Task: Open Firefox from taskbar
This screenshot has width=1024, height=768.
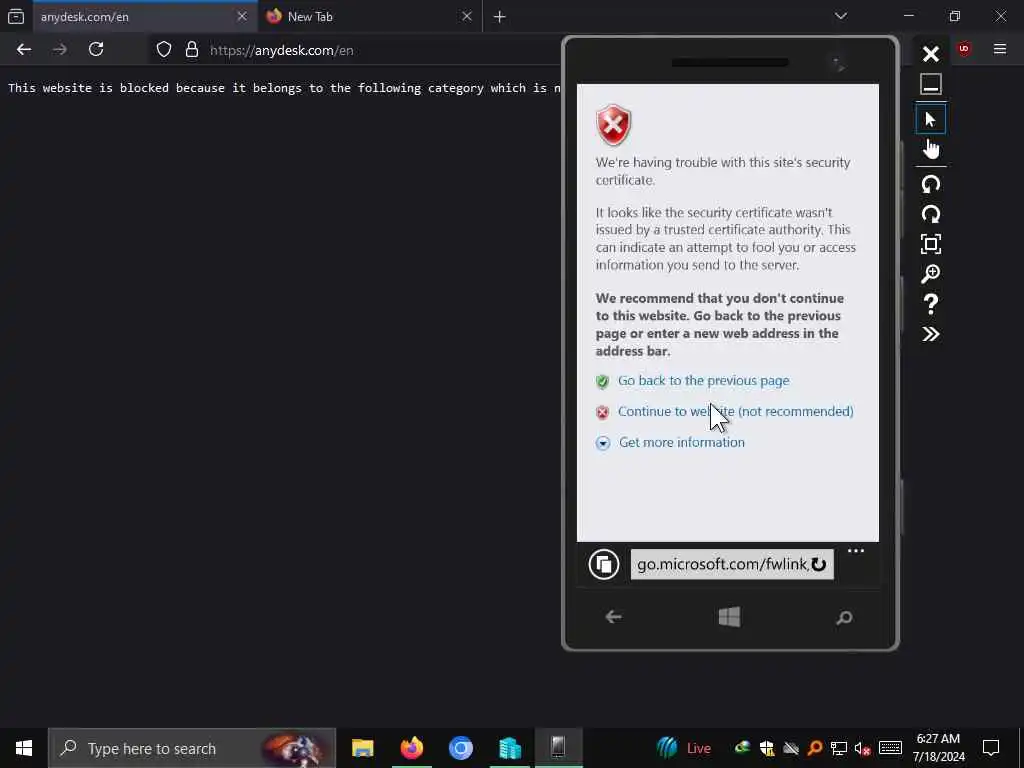Action: tap(411, 748)
